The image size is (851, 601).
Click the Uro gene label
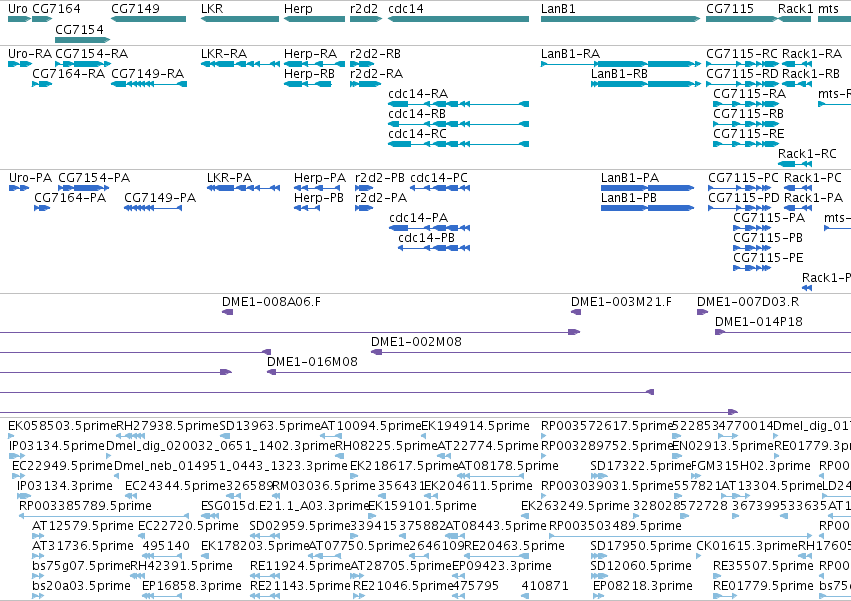click(x=17, y=9)
